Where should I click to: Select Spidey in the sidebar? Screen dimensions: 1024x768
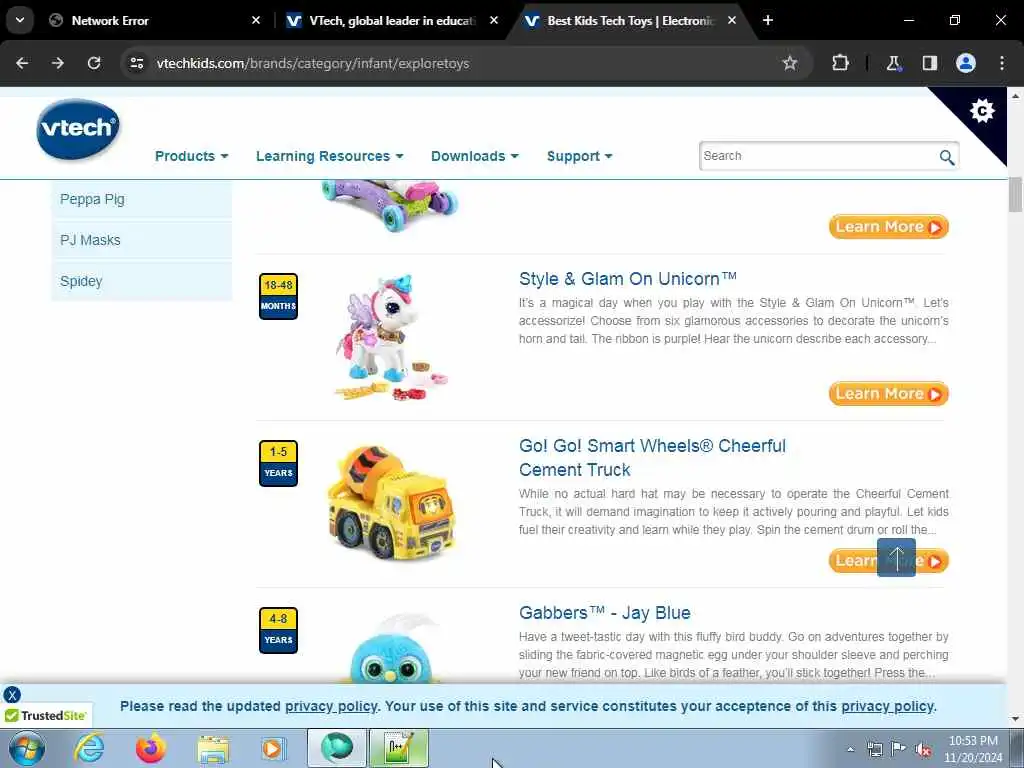tap(142, 281)
